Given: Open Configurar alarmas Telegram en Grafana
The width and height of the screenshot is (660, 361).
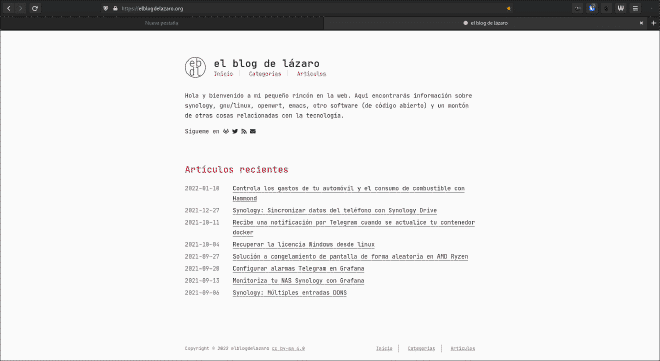Looking at the screenshot, I should [x=298, y=268].
